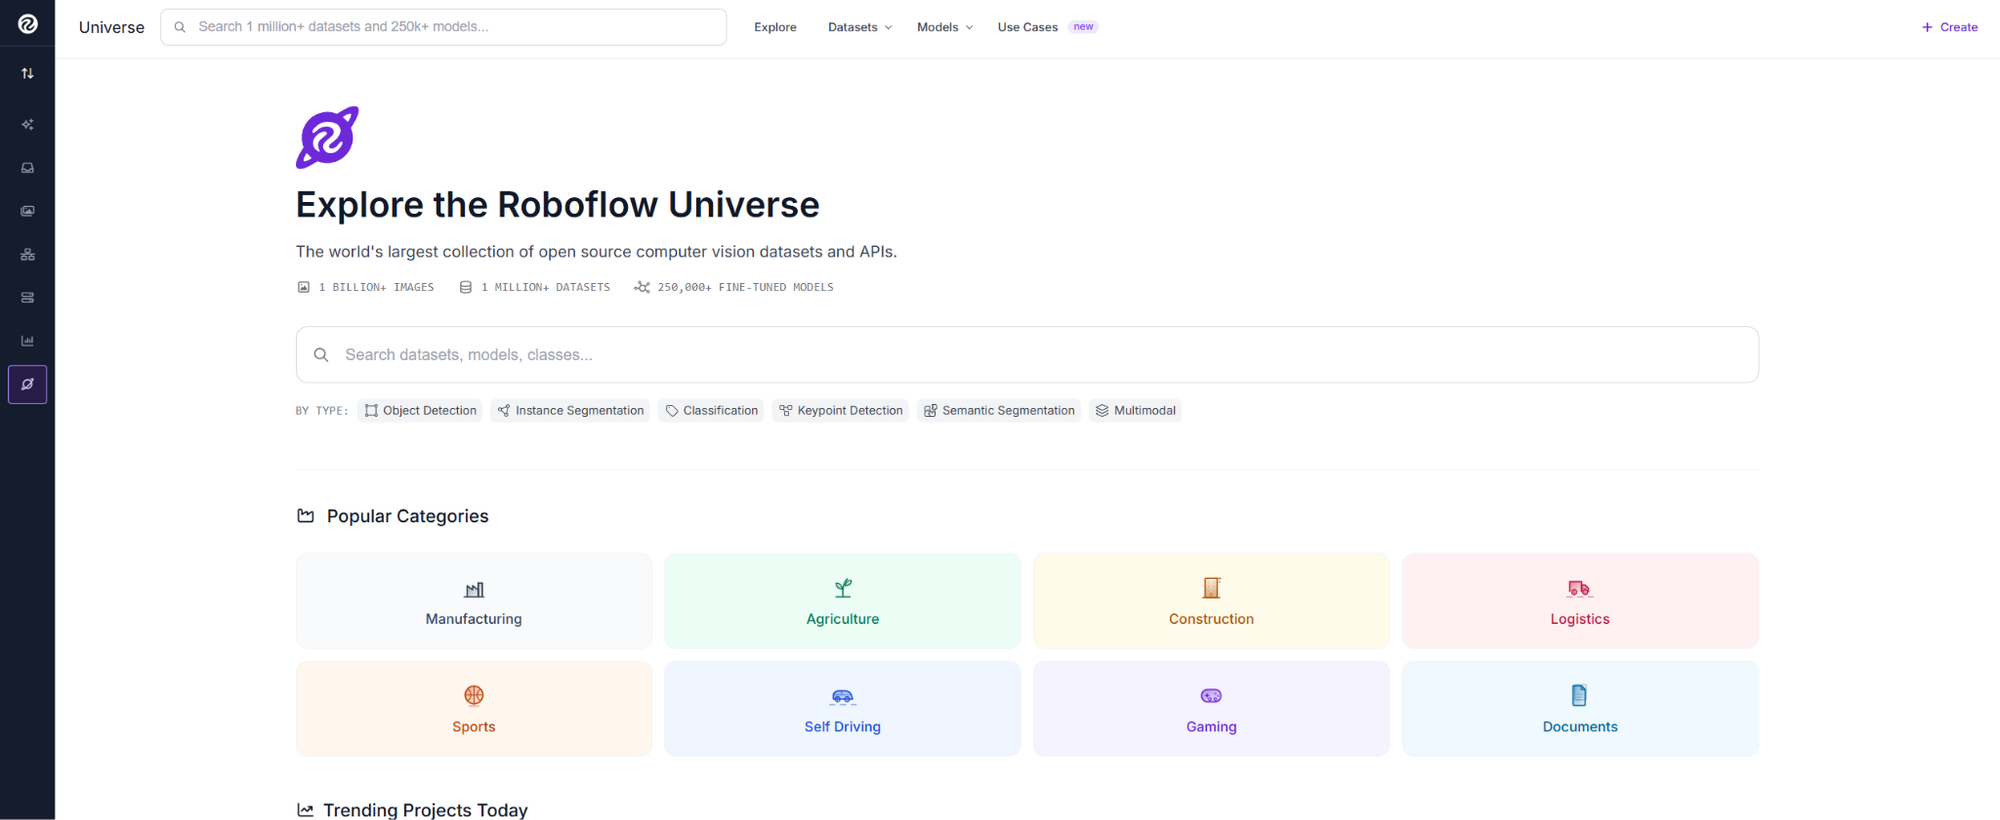The height and width of the screenshot is (820, 2000).
Task: Click the Construction icon
Action: (x=1211, y=588)
